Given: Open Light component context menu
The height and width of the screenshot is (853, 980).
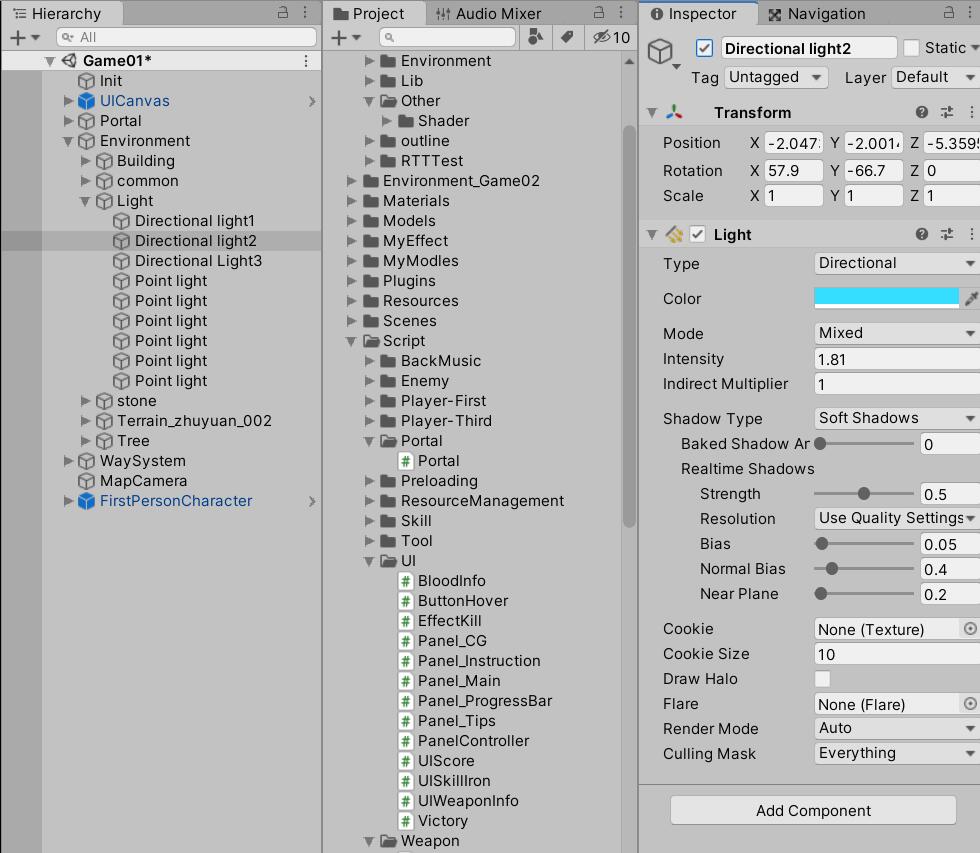Looking at the screenshot, I should point(971,234).
